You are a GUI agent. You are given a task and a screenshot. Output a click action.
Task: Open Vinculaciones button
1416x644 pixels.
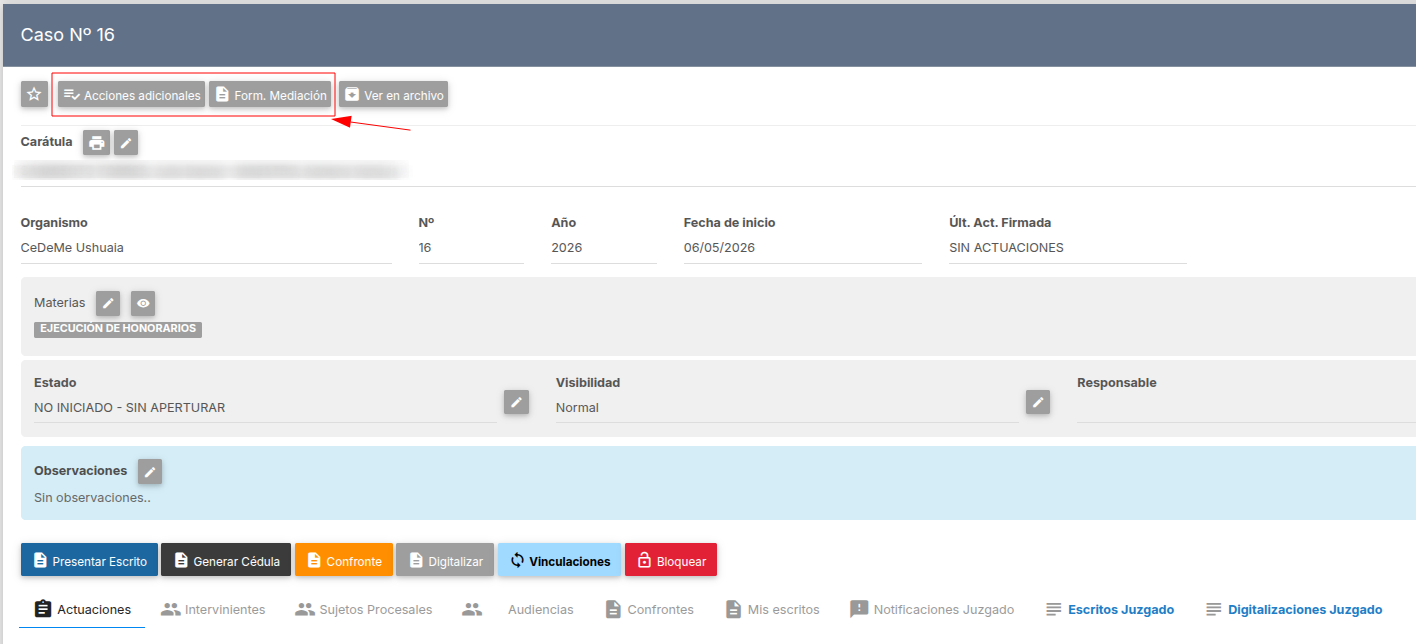coord(559,560)
